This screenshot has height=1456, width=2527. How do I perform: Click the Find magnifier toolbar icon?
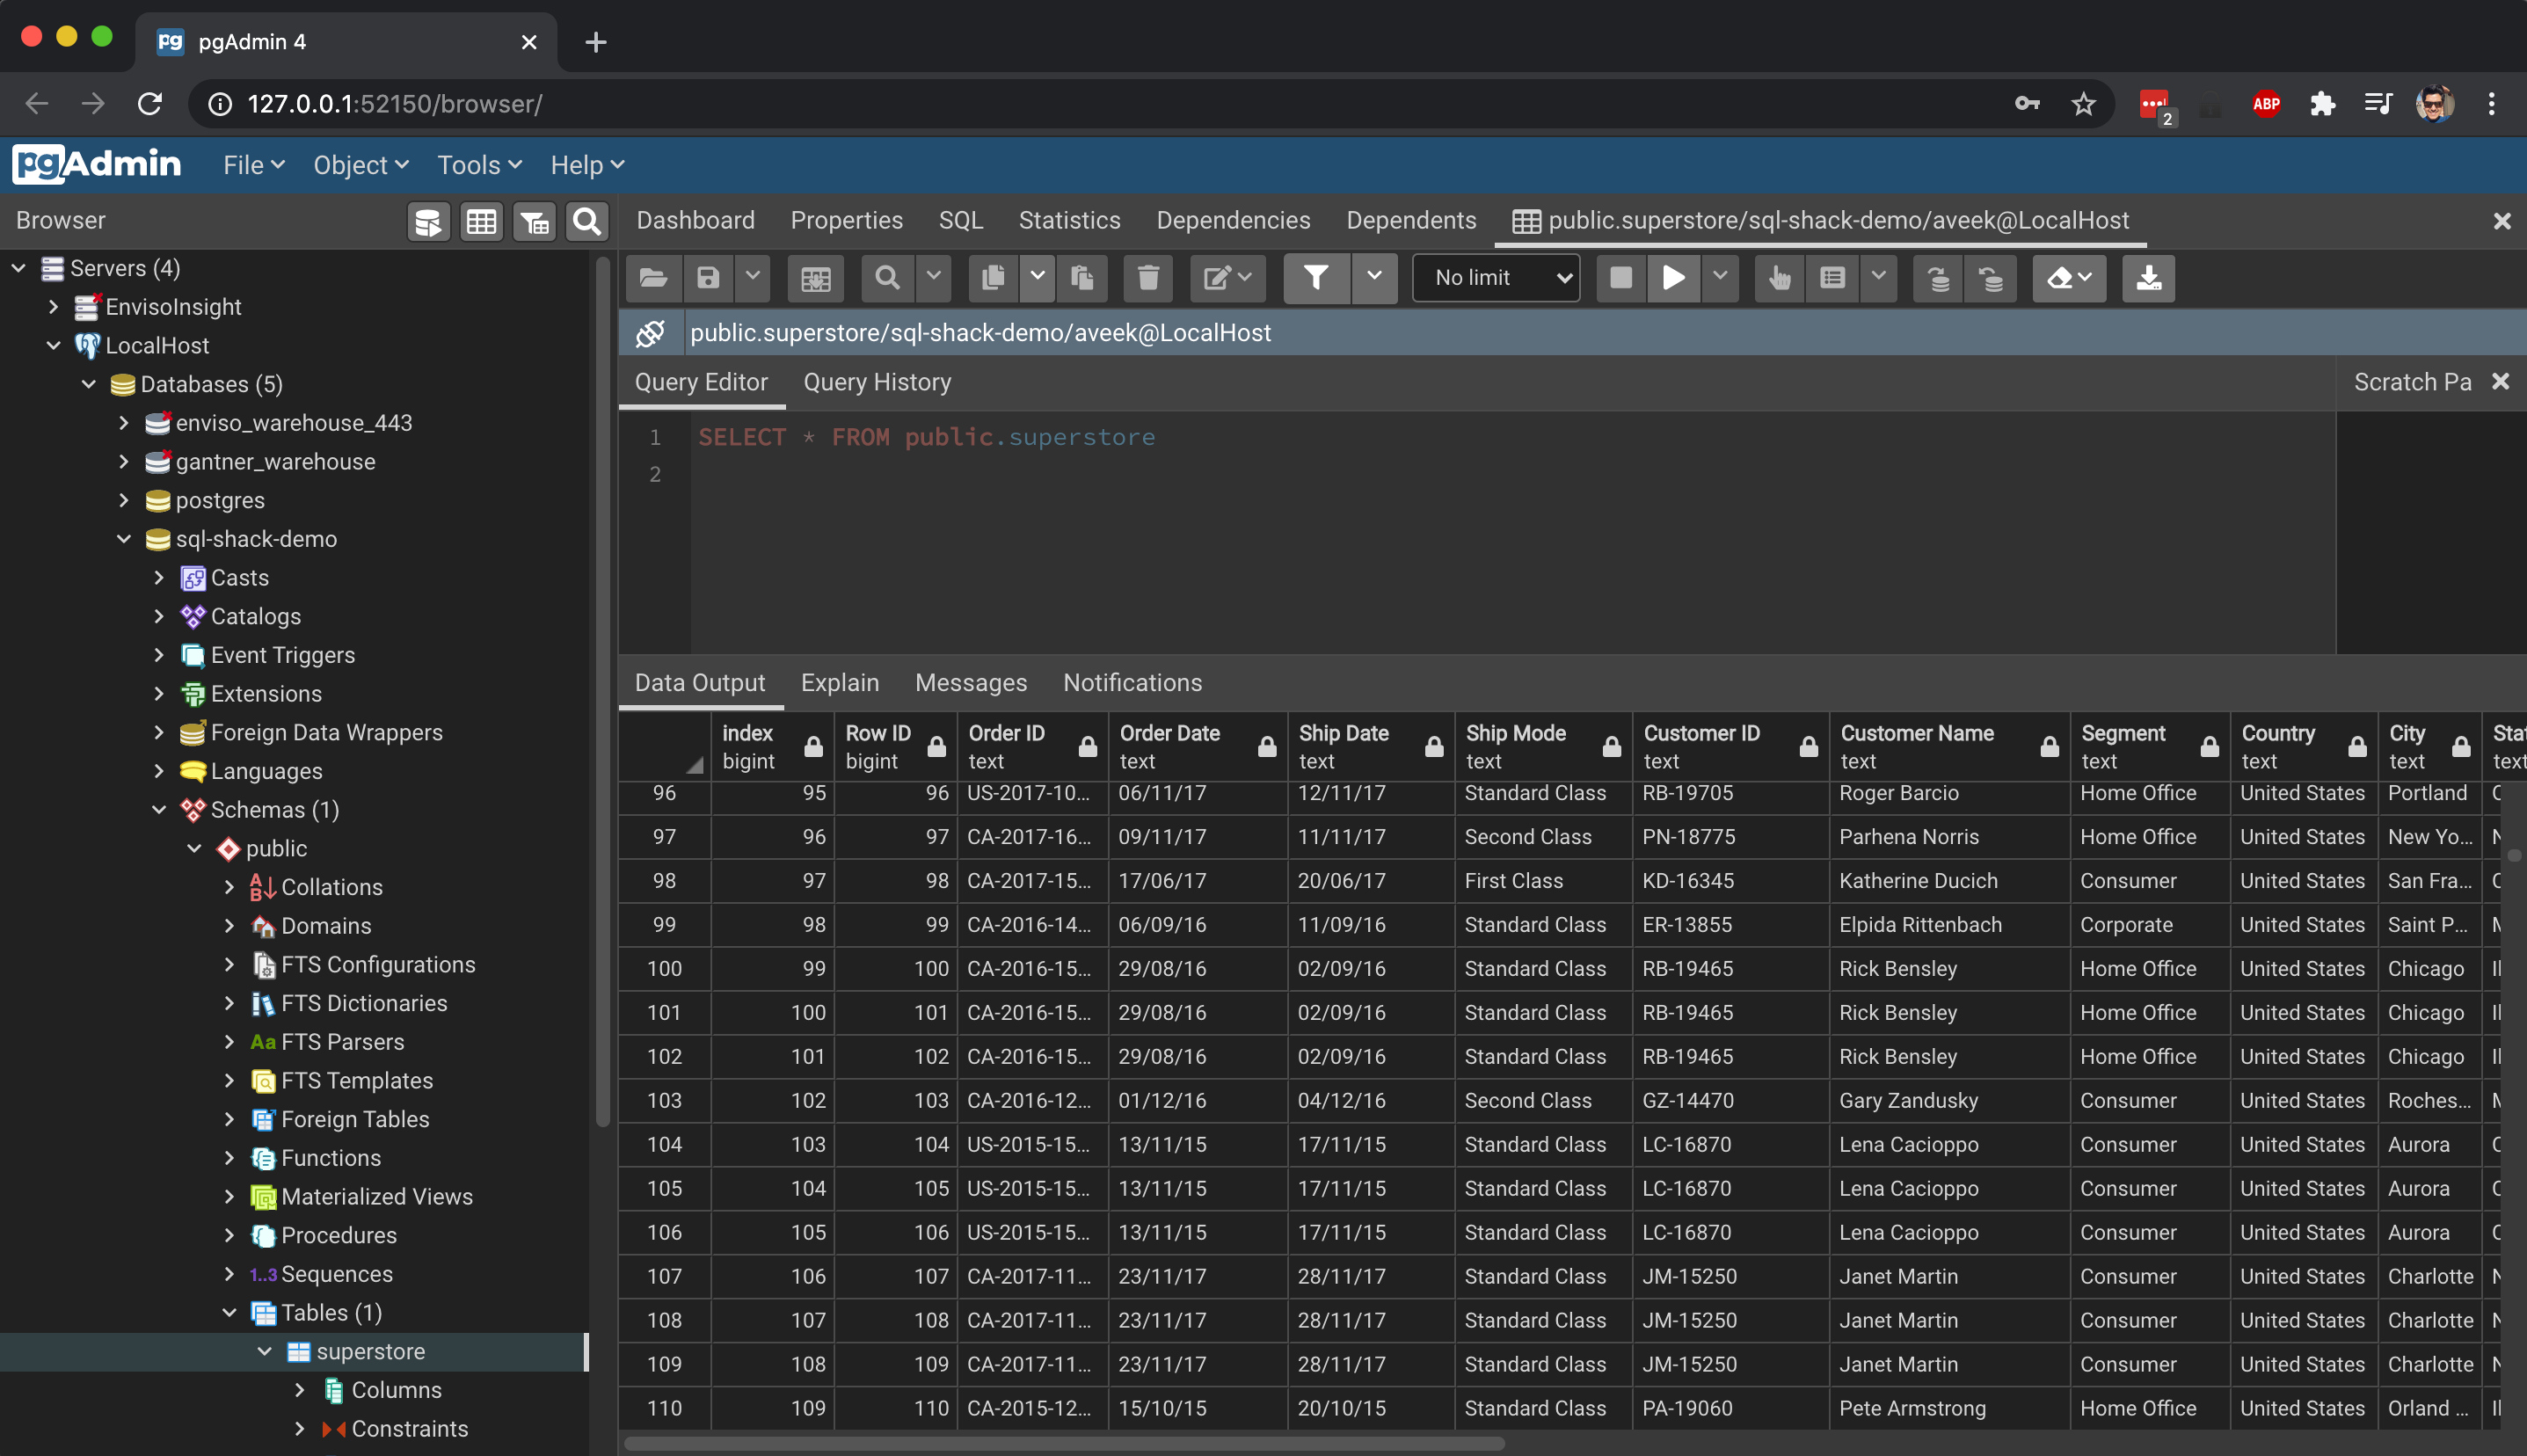point(887,278)
